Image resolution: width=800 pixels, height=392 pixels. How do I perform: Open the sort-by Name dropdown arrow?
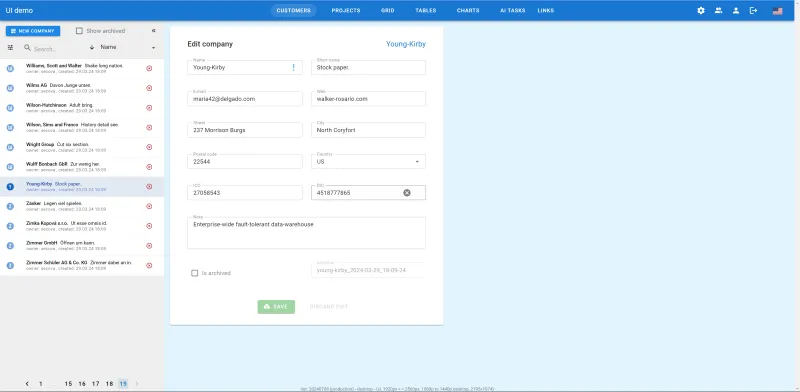153,48
